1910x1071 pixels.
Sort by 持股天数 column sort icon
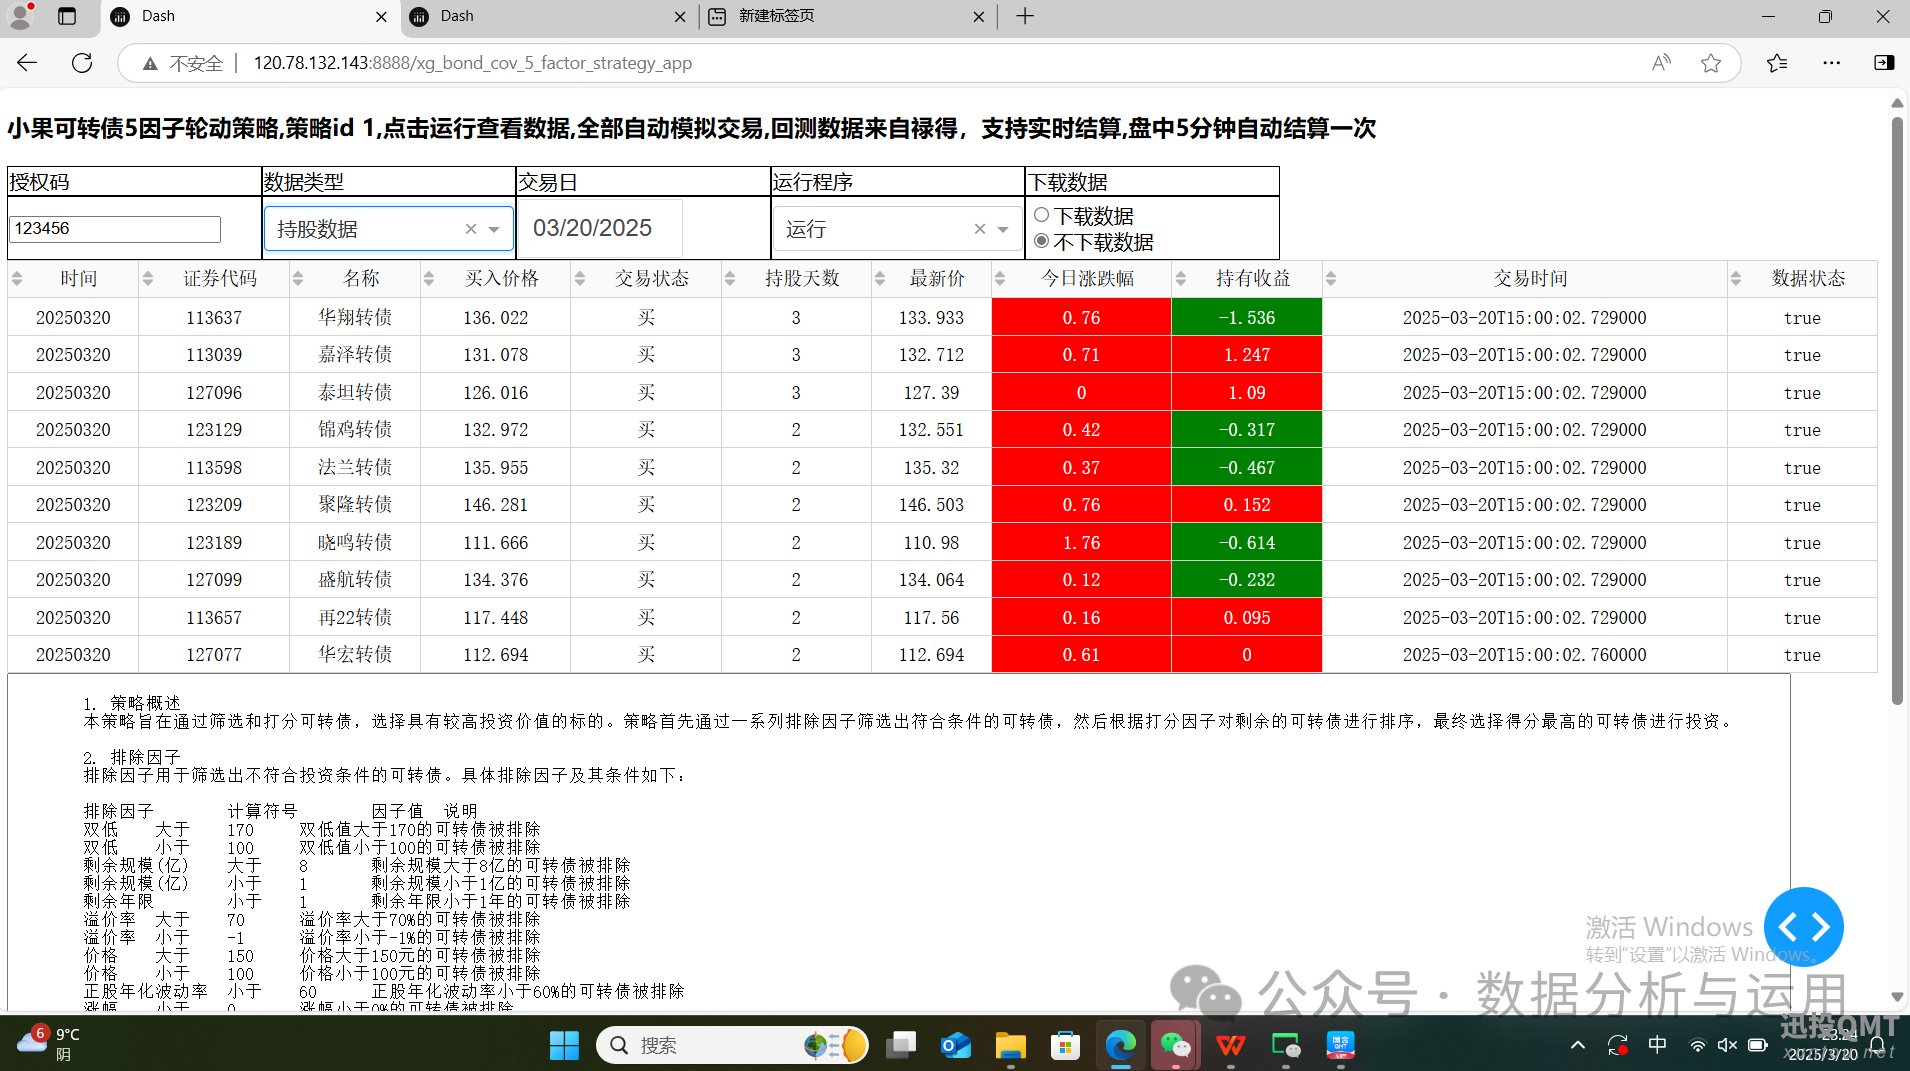pyautogui.click(x=730, y=279)
